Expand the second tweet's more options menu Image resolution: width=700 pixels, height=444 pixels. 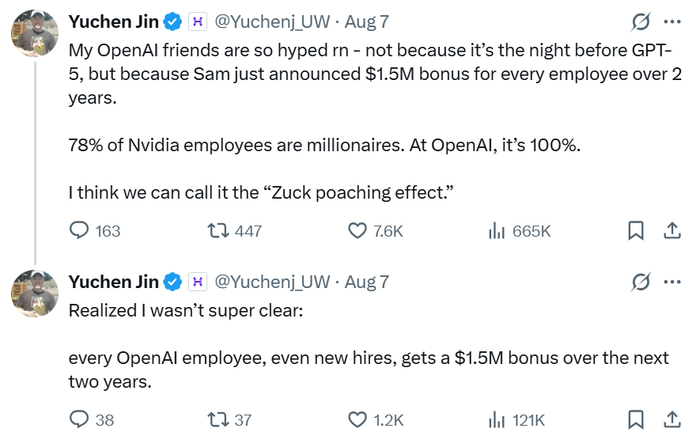pyautogui.click(x=672, y=283)
